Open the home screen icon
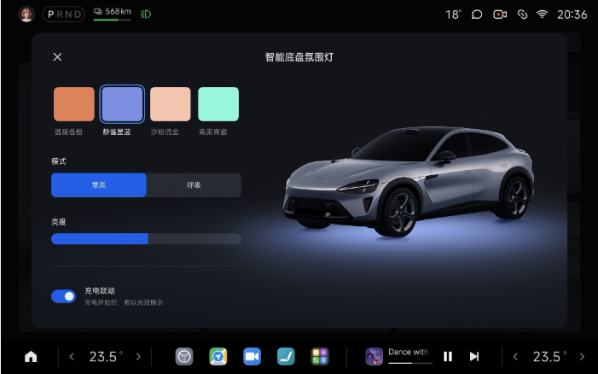Image resolution: width=598 pixels, height=374 pixels. 31,357
